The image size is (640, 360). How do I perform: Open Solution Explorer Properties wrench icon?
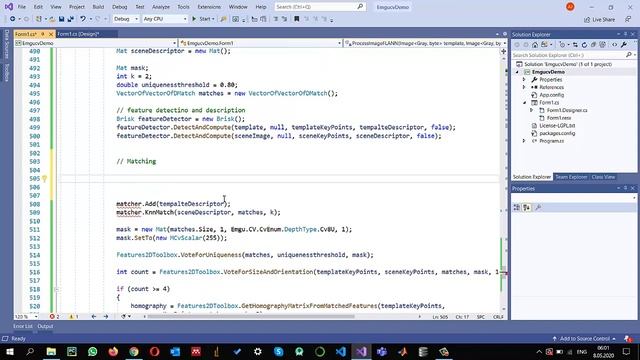[624, 45]
